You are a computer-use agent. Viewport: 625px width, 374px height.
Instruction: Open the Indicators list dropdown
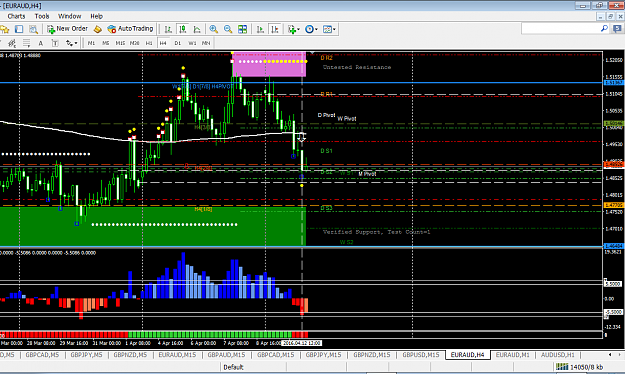click(x=294, y=29)
